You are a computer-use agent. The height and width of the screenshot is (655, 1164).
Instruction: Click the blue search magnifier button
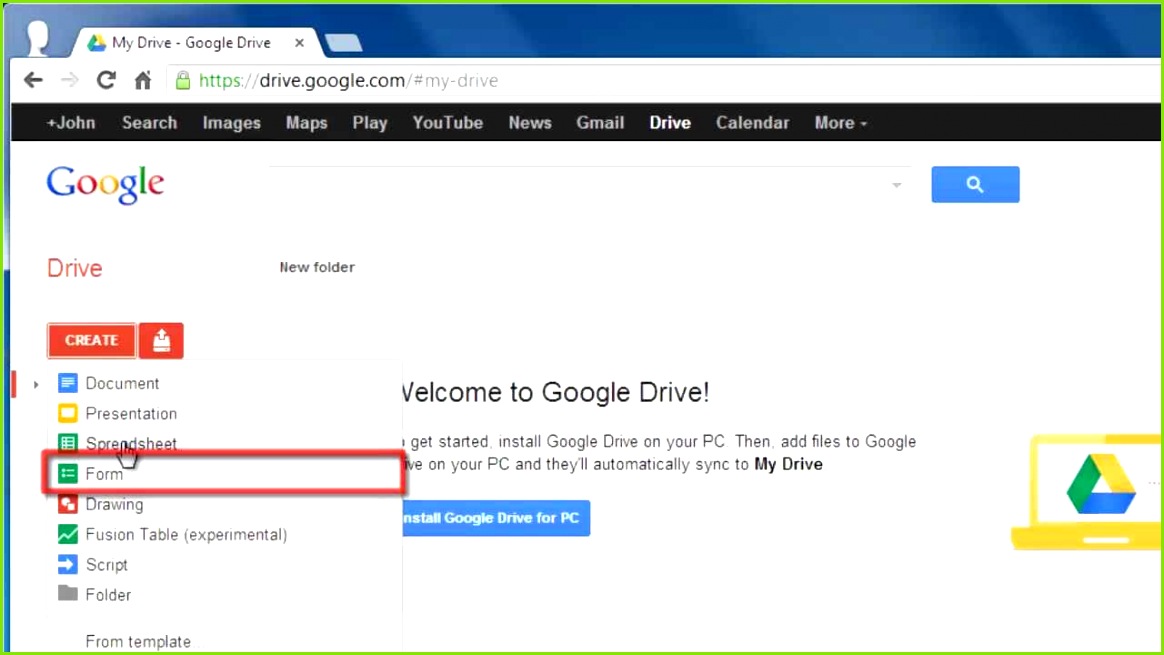[975, 184]
